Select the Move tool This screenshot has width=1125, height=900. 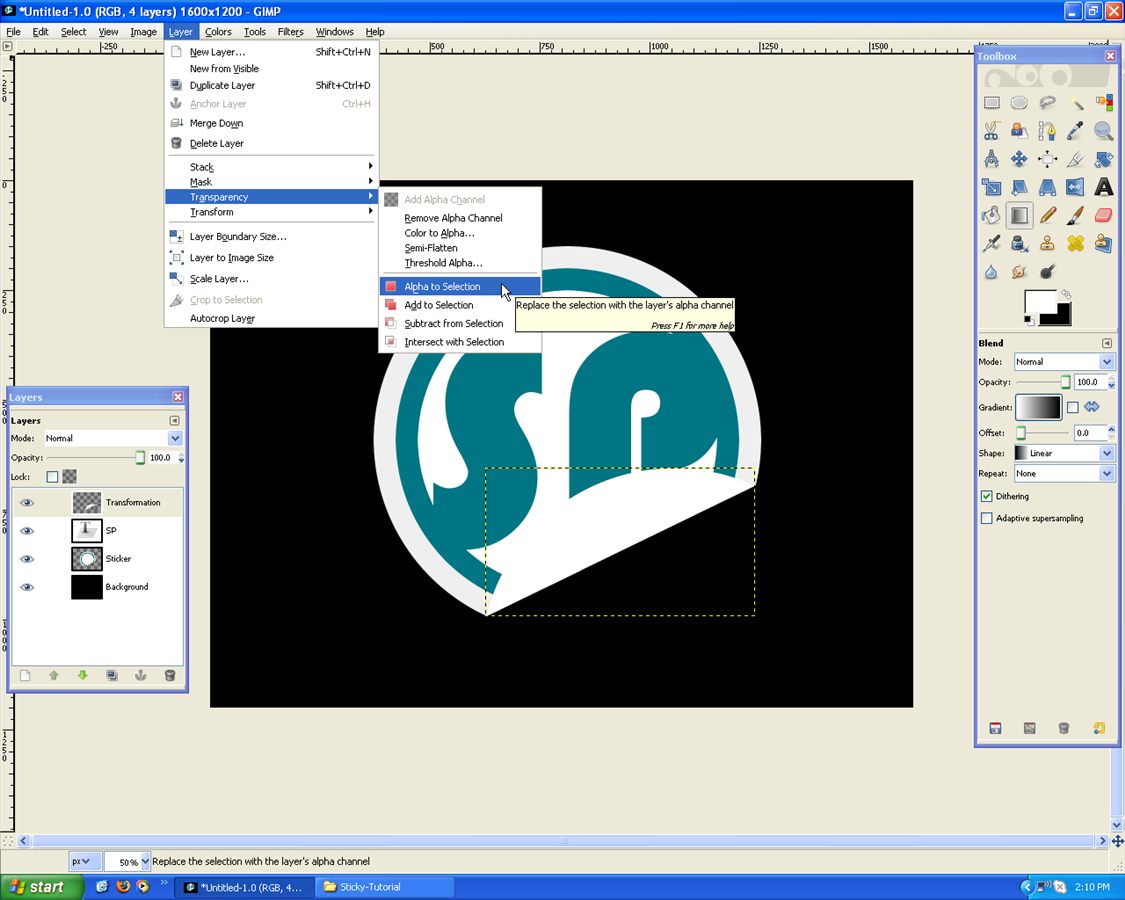pyautogui.click(x=1020, y=159)
